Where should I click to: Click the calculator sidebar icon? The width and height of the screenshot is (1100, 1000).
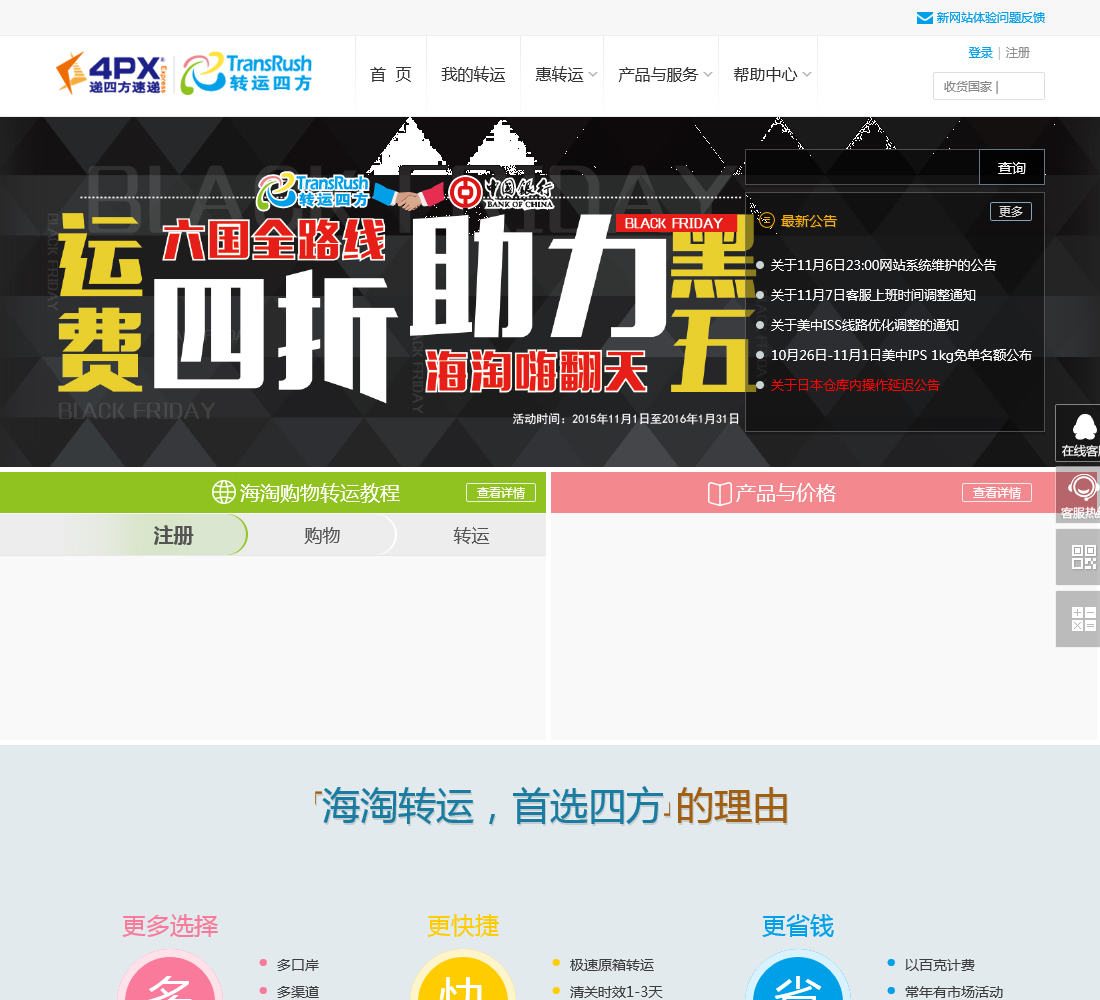coord(1078,619)
